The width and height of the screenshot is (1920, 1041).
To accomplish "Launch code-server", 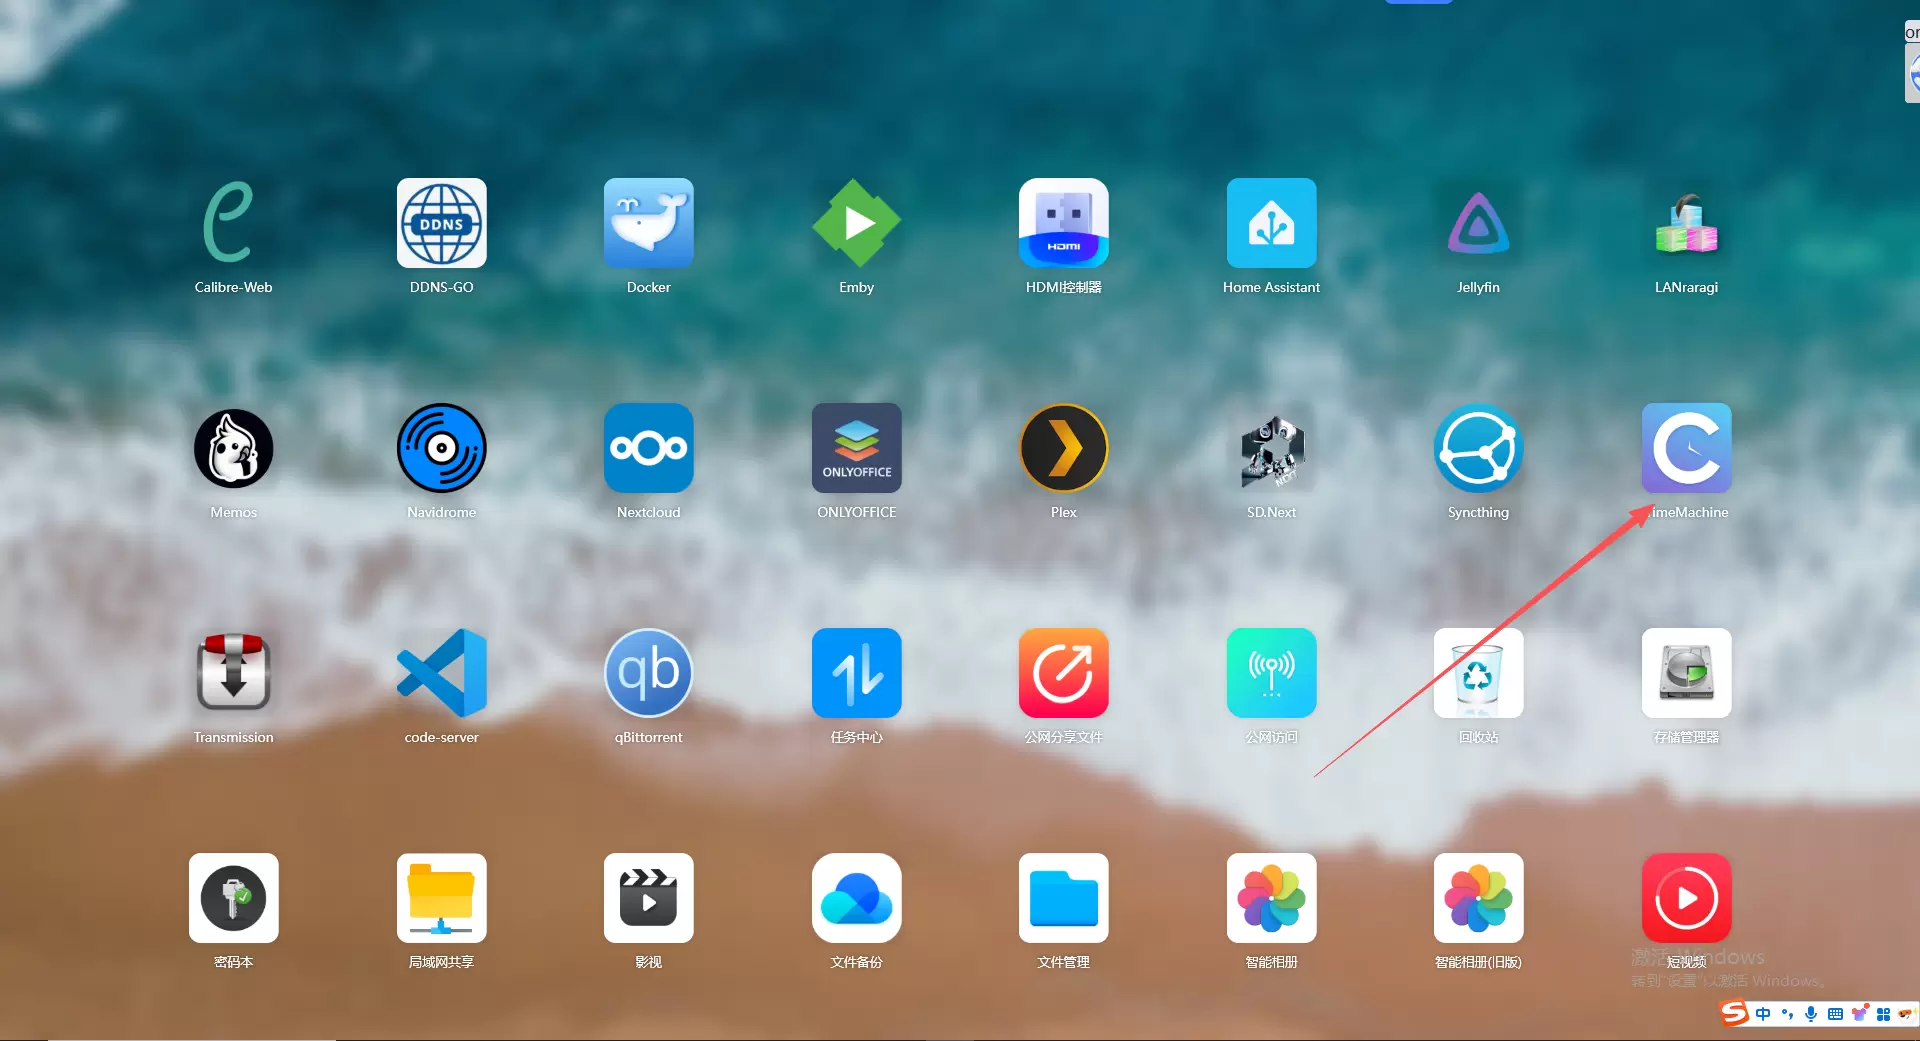I will pos(441,673).
